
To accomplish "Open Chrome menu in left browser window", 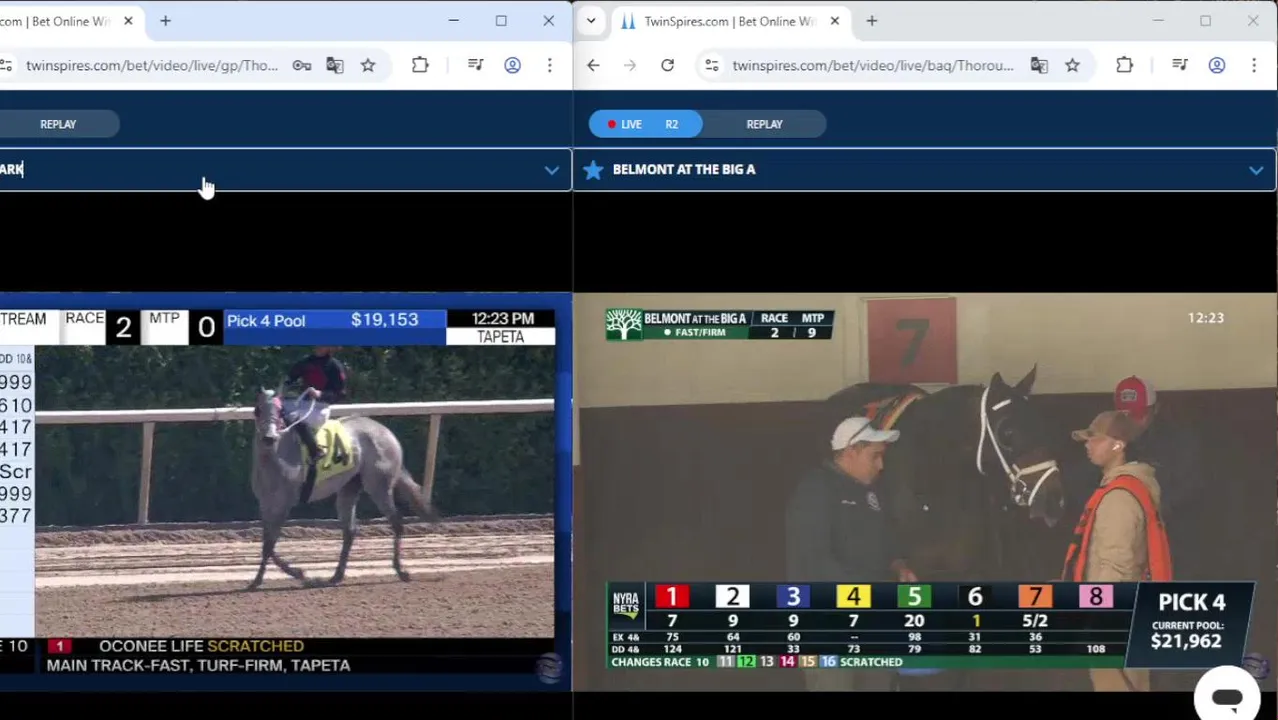I will [549, 66].
